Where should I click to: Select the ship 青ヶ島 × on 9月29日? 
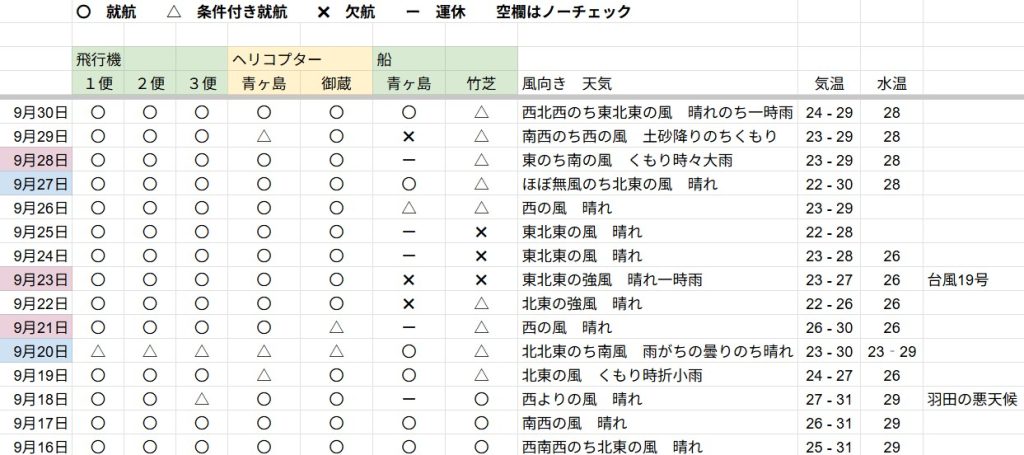[x=408, y=136]
